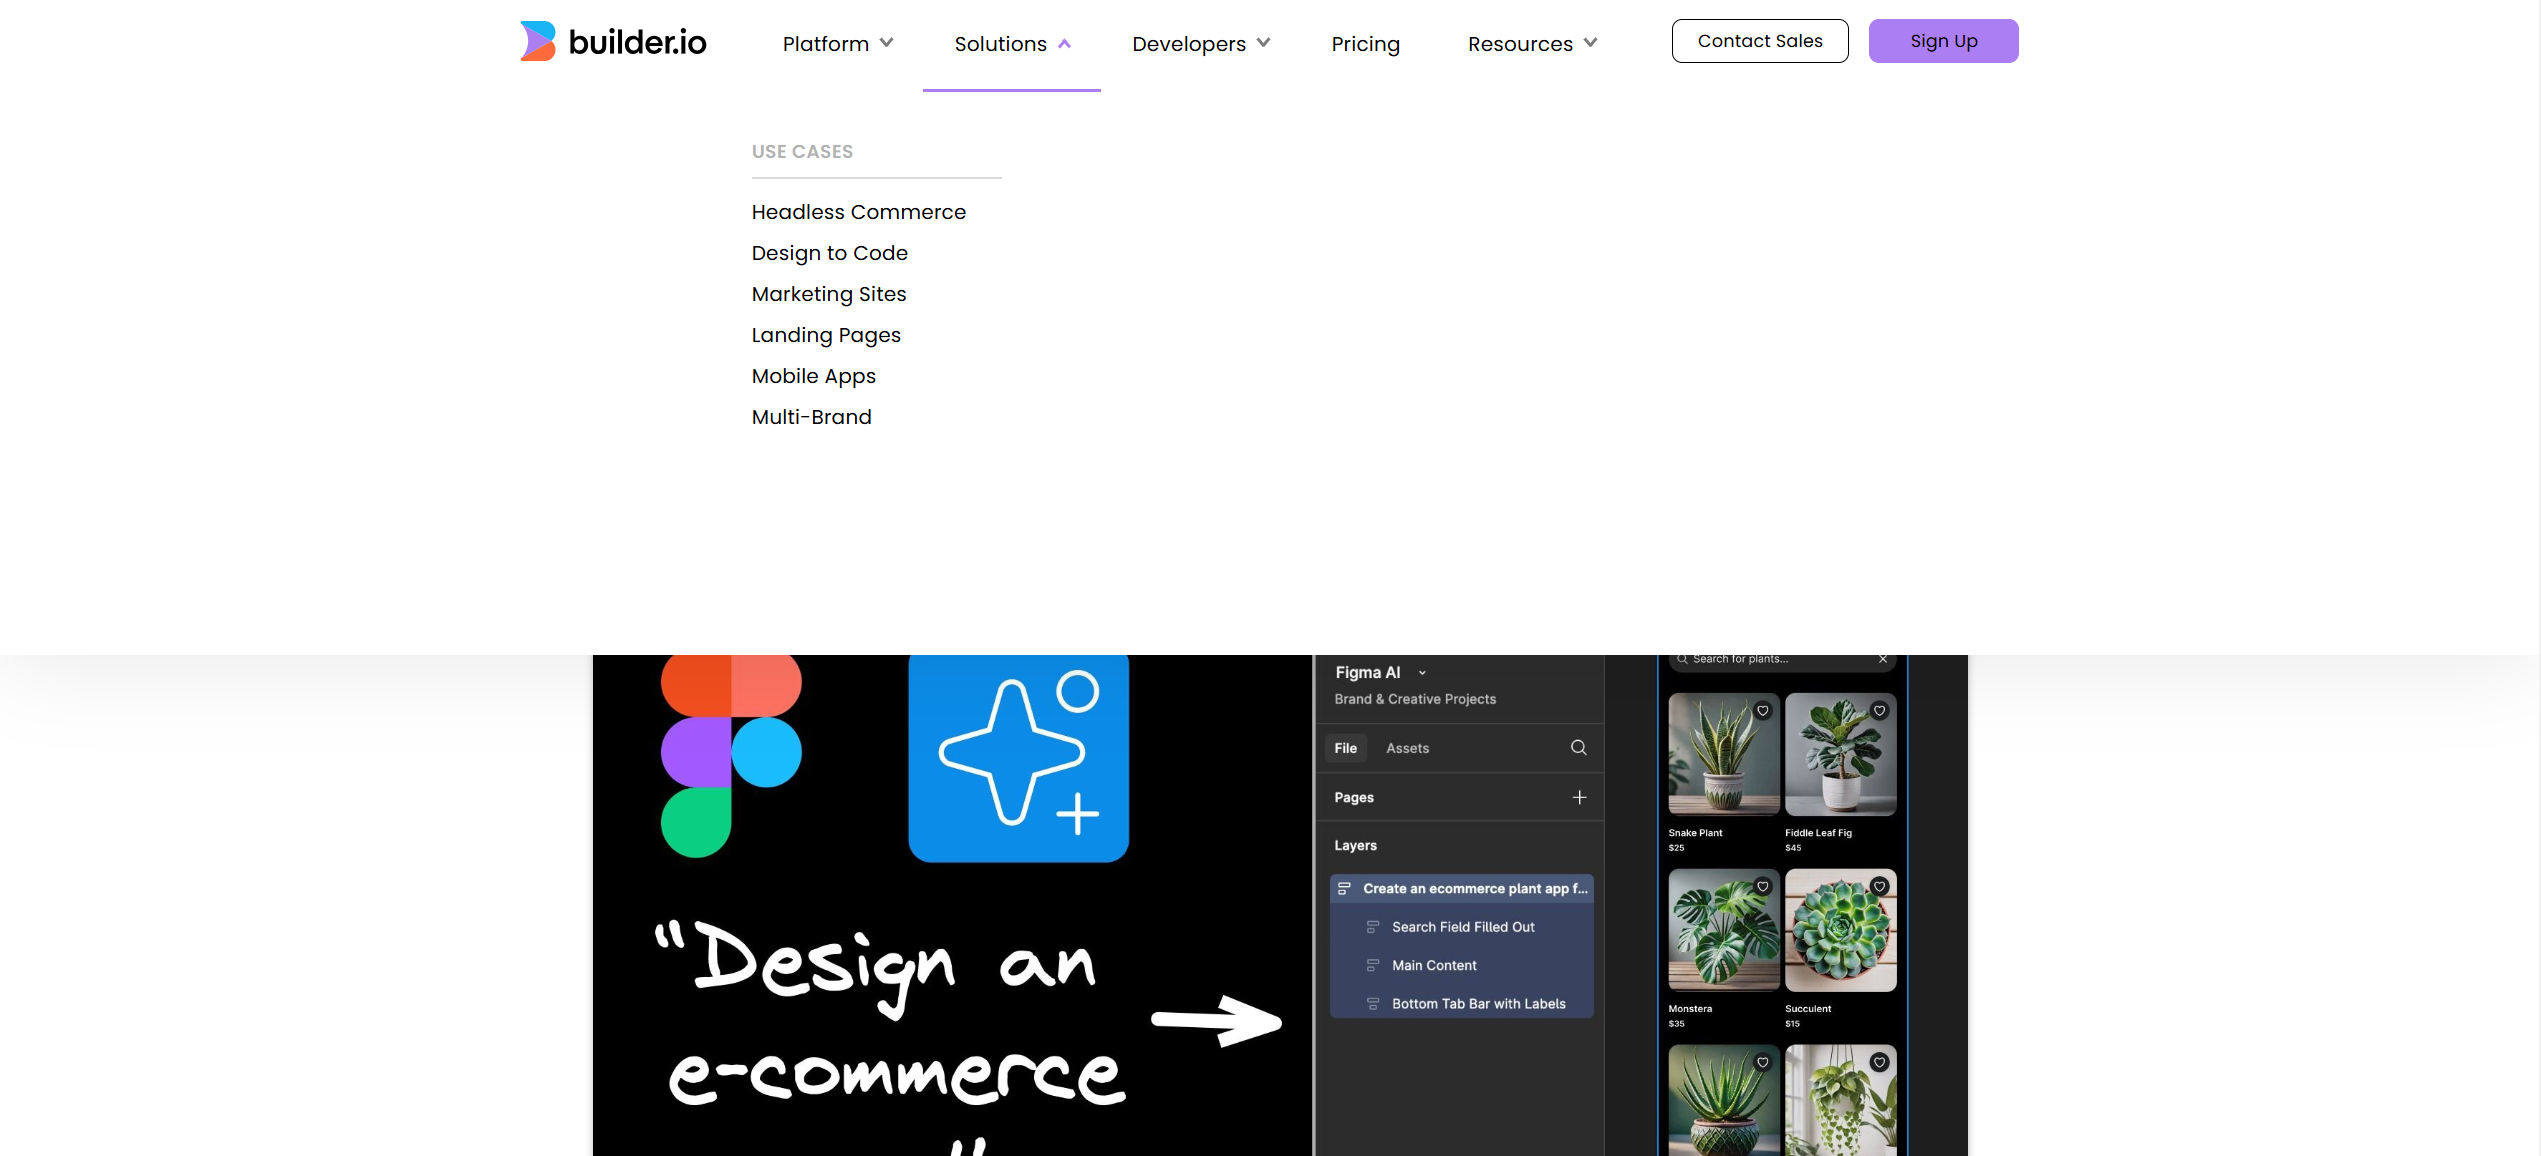Click the Figma logo in the image
Image resolution: width=2541 pixels, height=1156 pixels.
[x=731, y=756]
